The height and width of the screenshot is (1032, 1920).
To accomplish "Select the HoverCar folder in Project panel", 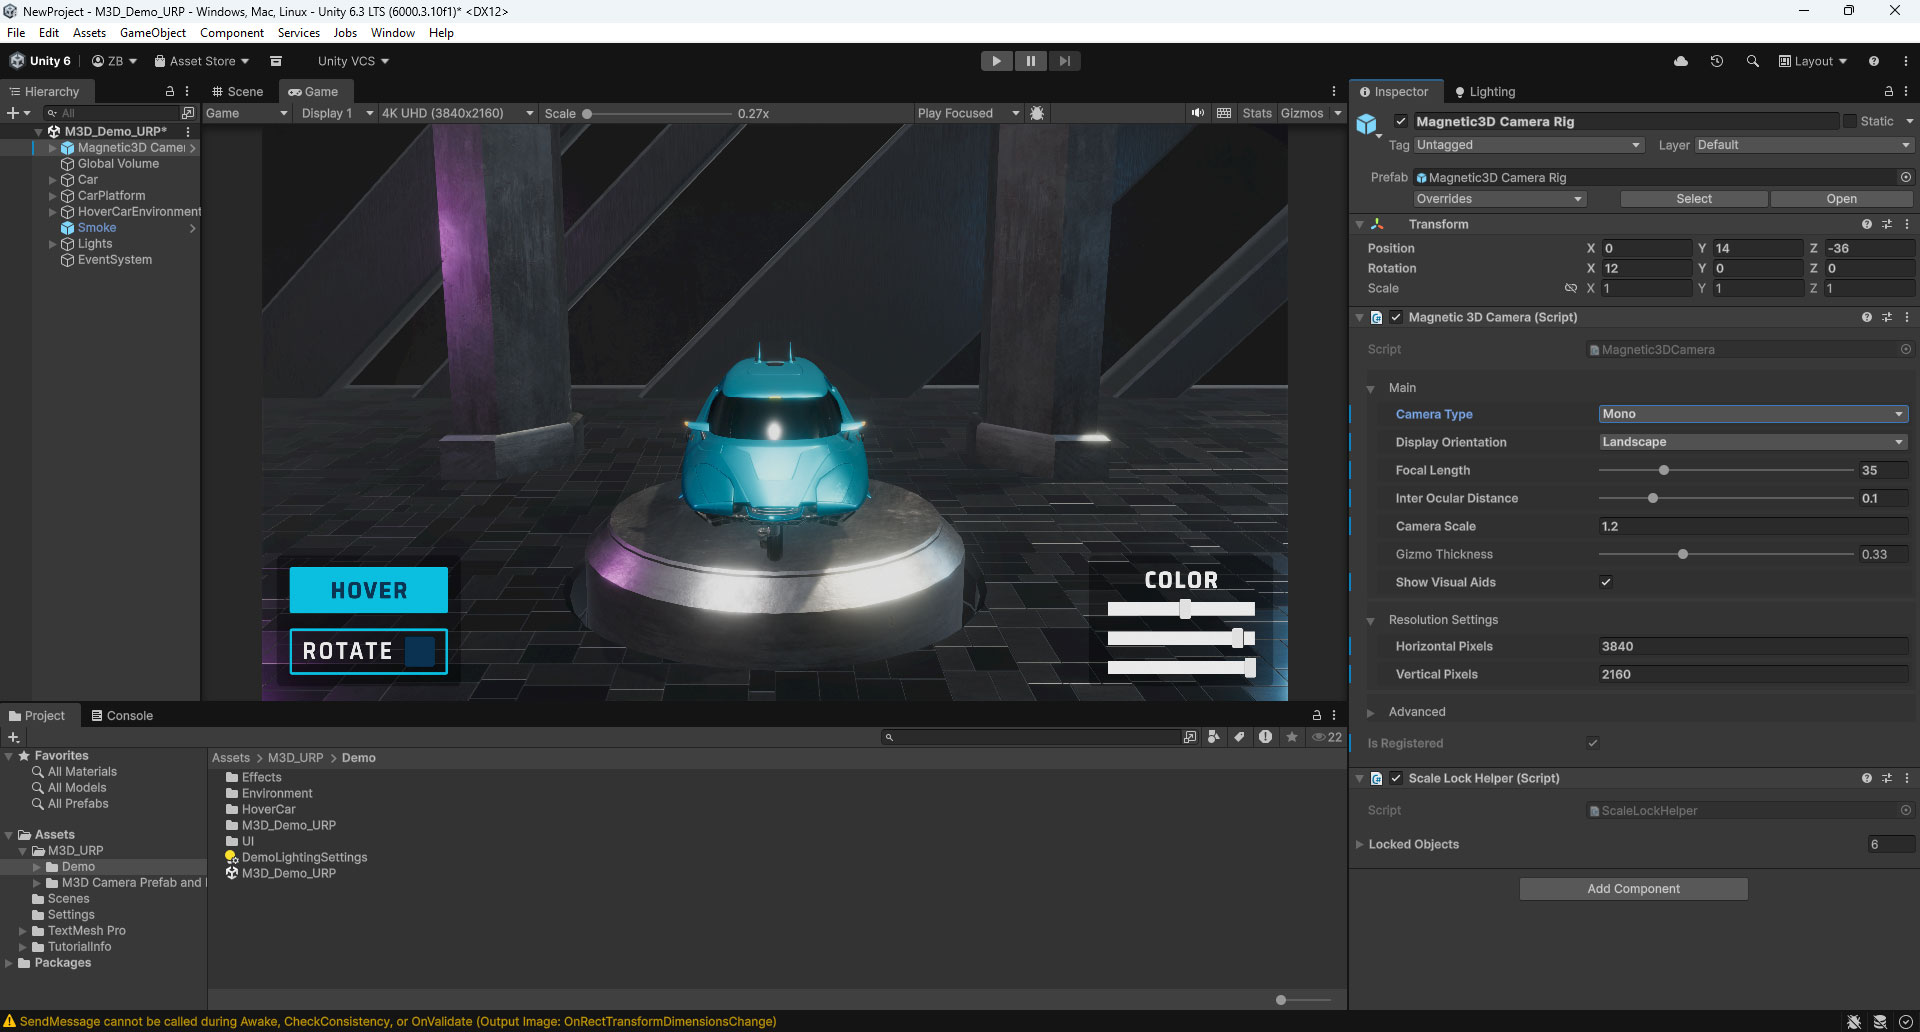I will point(268,809).
